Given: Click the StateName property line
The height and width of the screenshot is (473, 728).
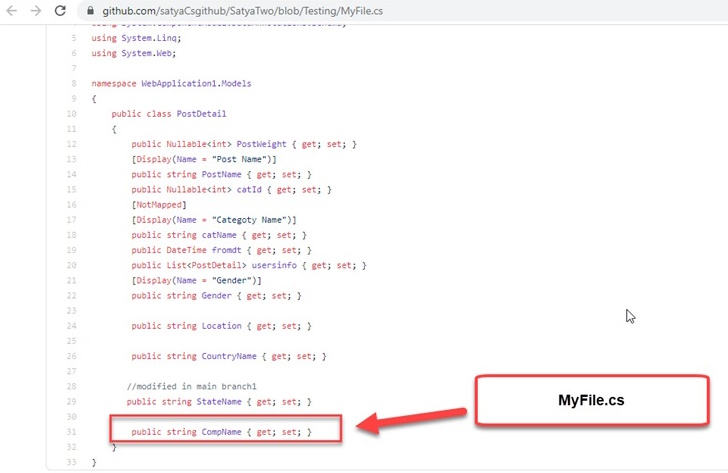Looking at the screenshot, I should point(219,402).
